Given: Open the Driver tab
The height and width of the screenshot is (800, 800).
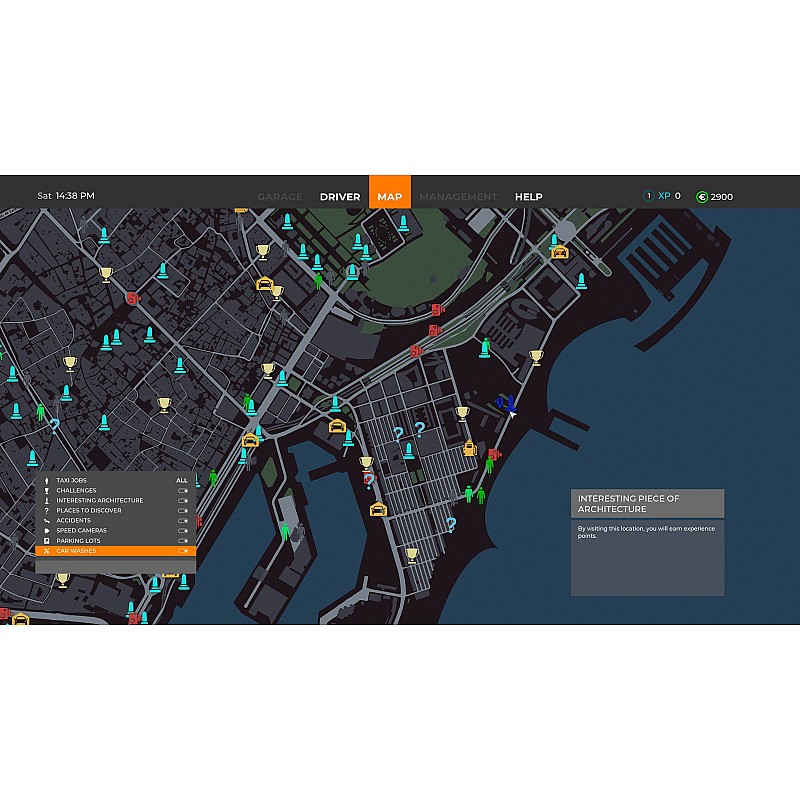Looking at the screenshot, I should tap(340, 197).
